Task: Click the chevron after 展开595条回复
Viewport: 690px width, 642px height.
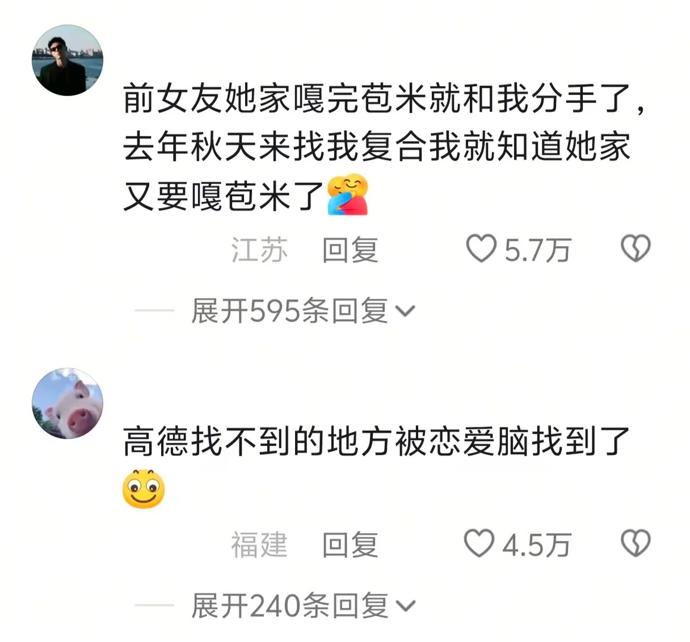Action: [x=405, y=312]
